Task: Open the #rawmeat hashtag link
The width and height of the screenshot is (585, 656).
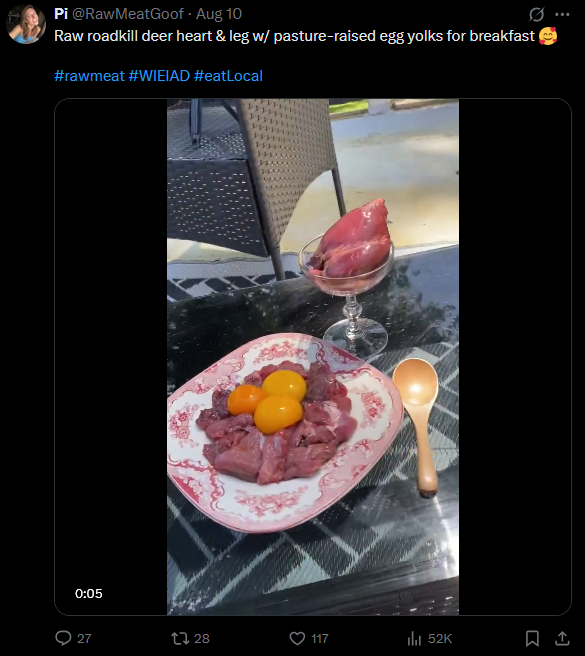Action: point(89,76)
